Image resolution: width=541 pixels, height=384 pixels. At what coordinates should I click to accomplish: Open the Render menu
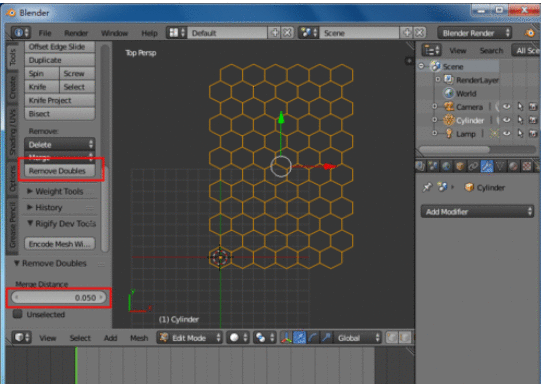tap(76, 33)
